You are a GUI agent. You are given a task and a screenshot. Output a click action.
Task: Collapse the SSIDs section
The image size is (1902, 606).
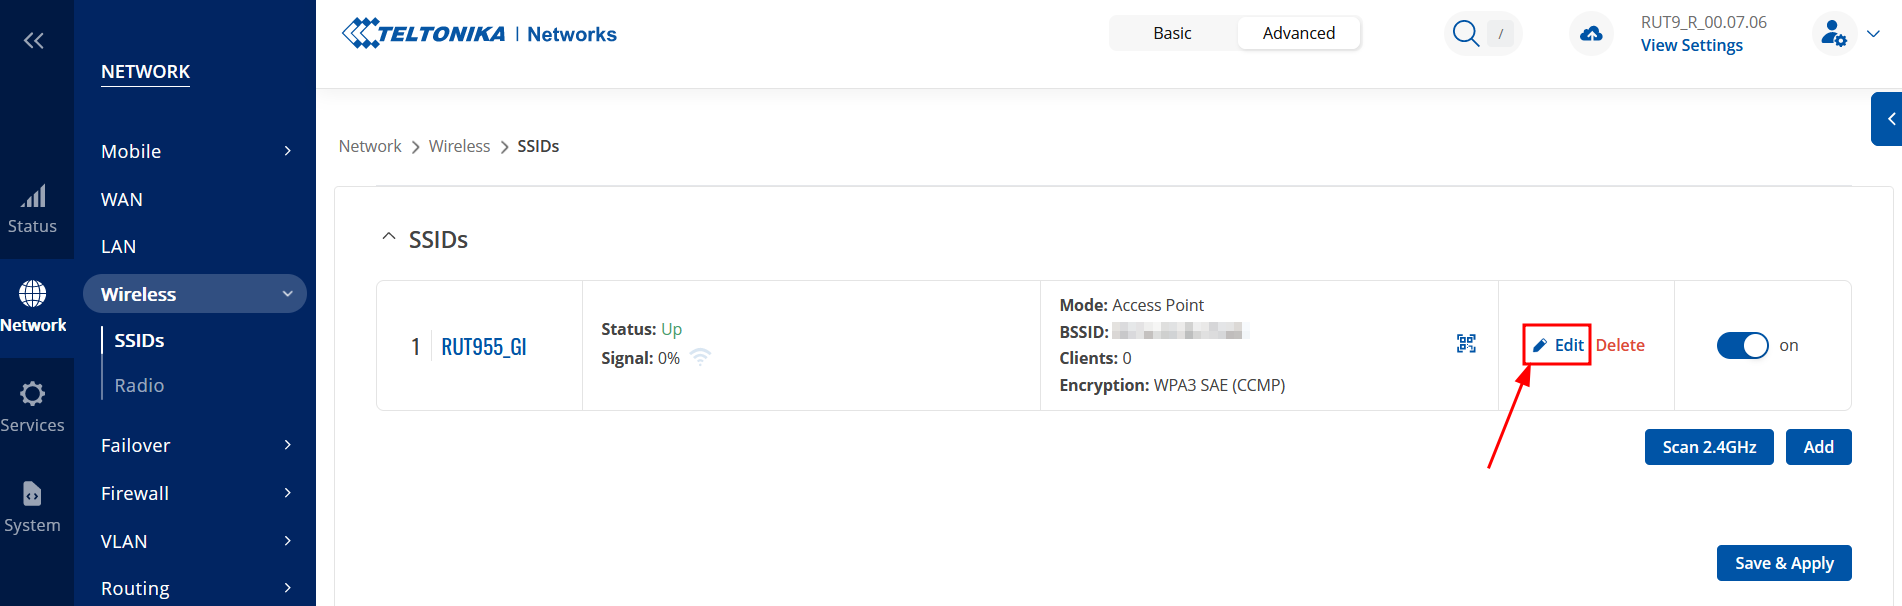[x=389, y=238]
